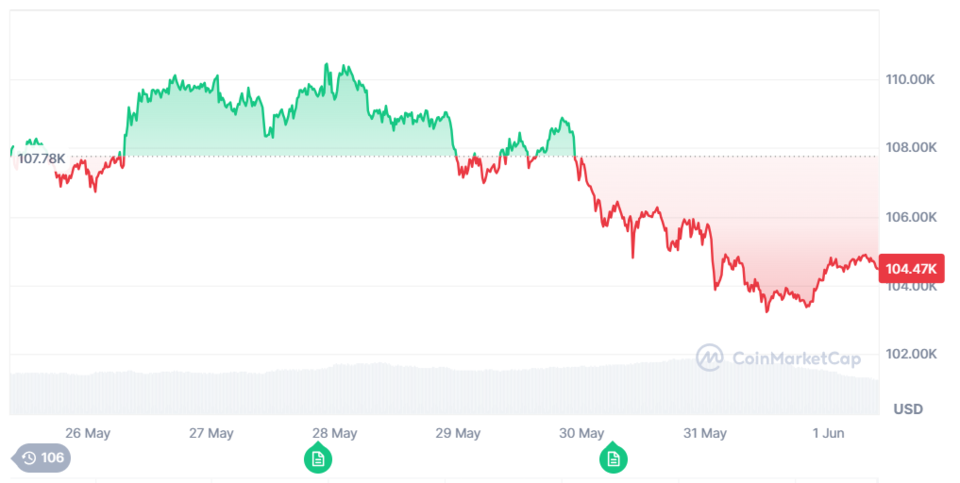Screen dimensions: 960x483
Task: Click the USD currency label
Action: tap(907, 409)
